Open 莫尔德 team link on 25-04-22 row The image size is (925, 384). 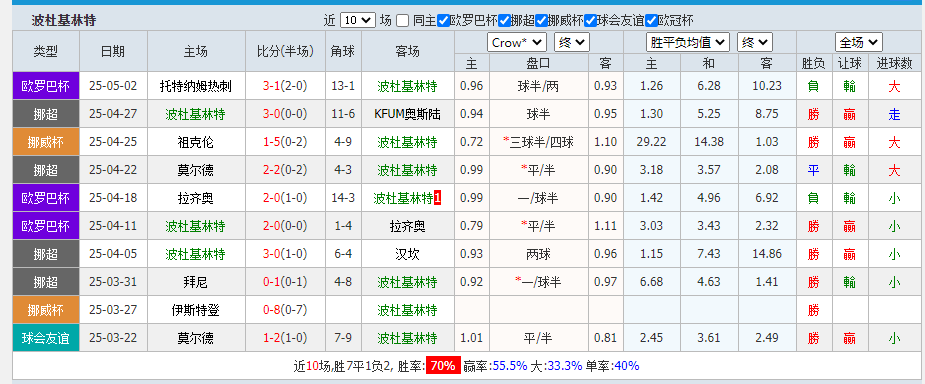pos(195,170)
